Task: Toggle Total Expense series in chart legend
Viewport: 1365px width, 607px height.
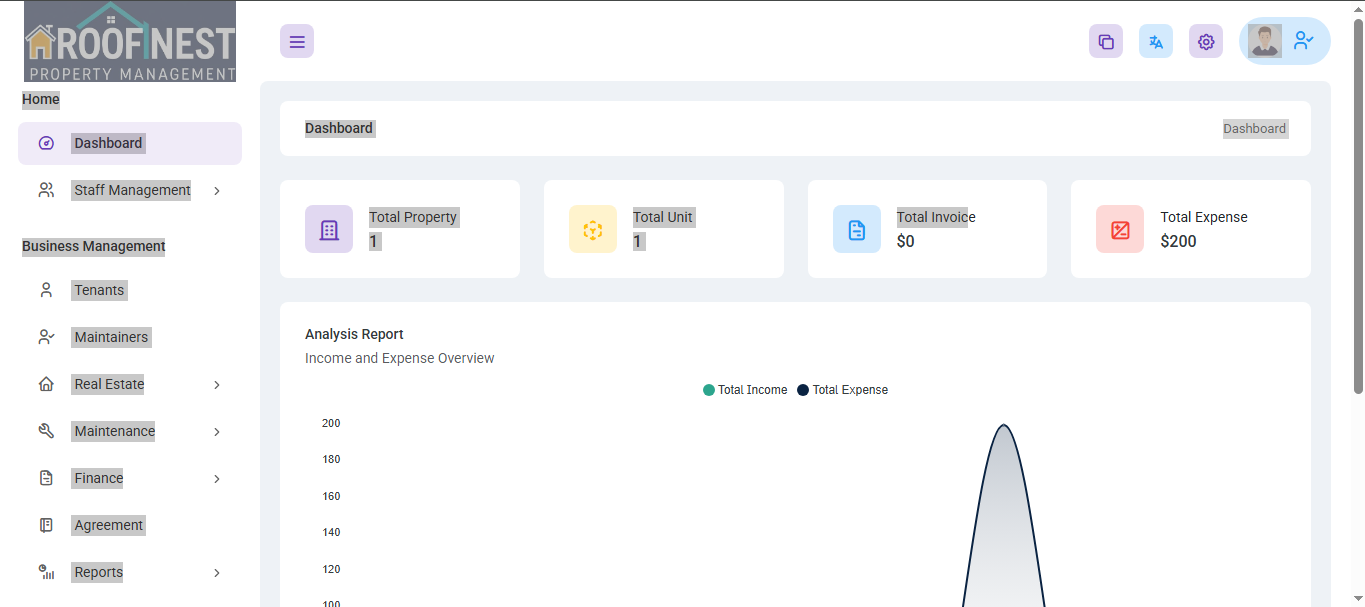Action: tap(842, 390)
